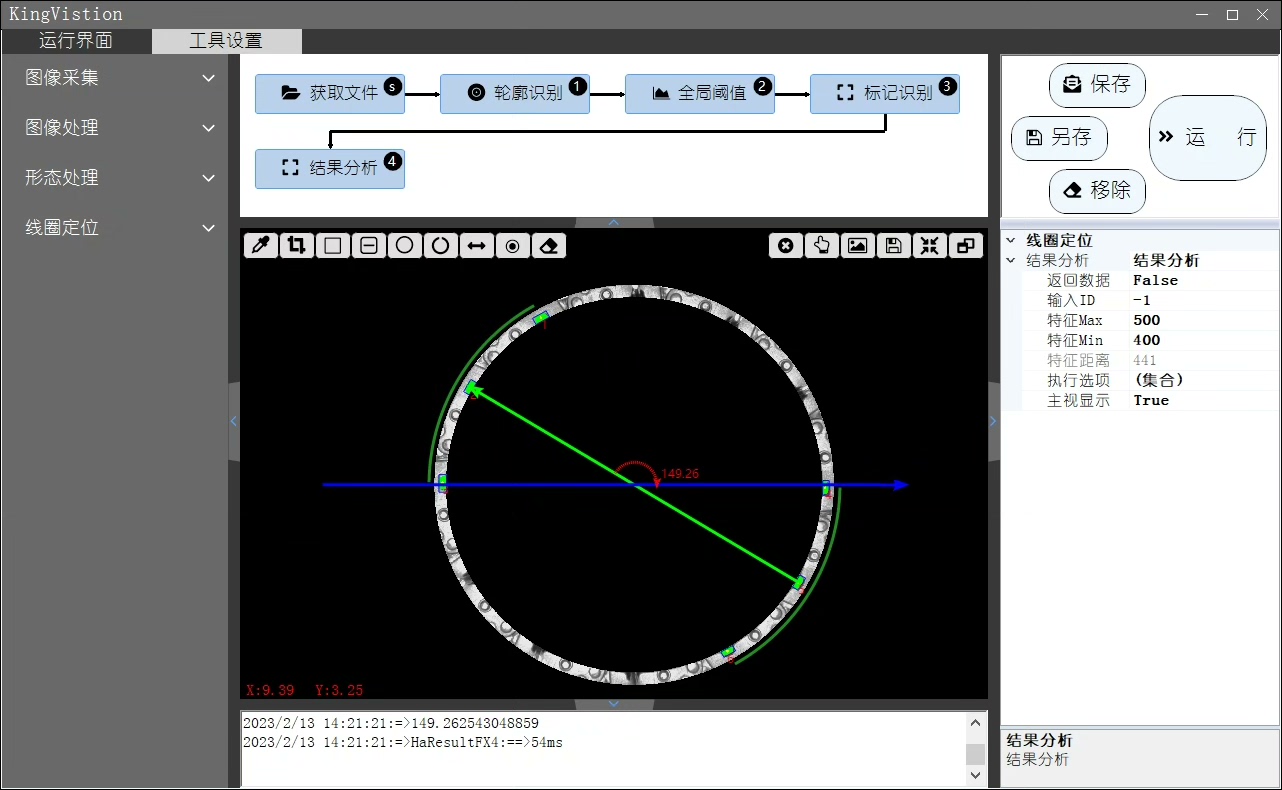1282x790 pixels.
Task: Edit the 特征Max value 500
Action: (x=1204, y=321)
